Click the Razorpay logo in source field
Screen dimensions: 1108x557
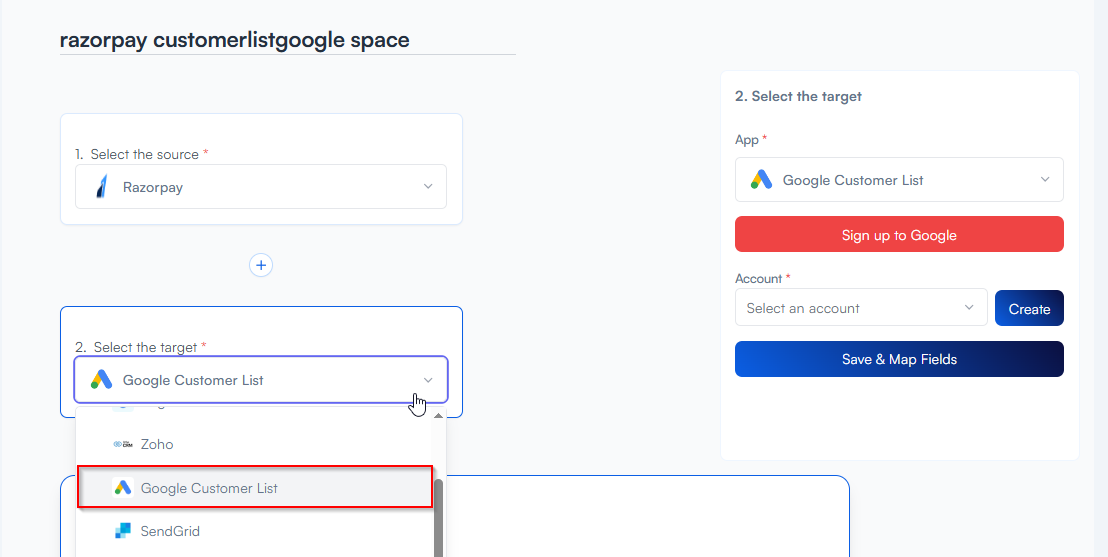[x=100, y=187]
